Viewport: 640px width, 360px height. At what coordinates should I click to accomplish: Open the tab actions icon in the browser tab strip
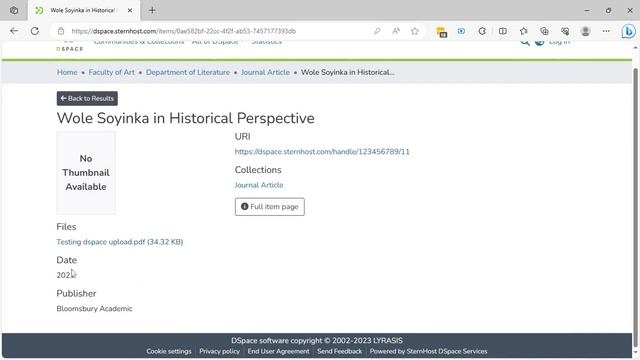coord(14,10)
